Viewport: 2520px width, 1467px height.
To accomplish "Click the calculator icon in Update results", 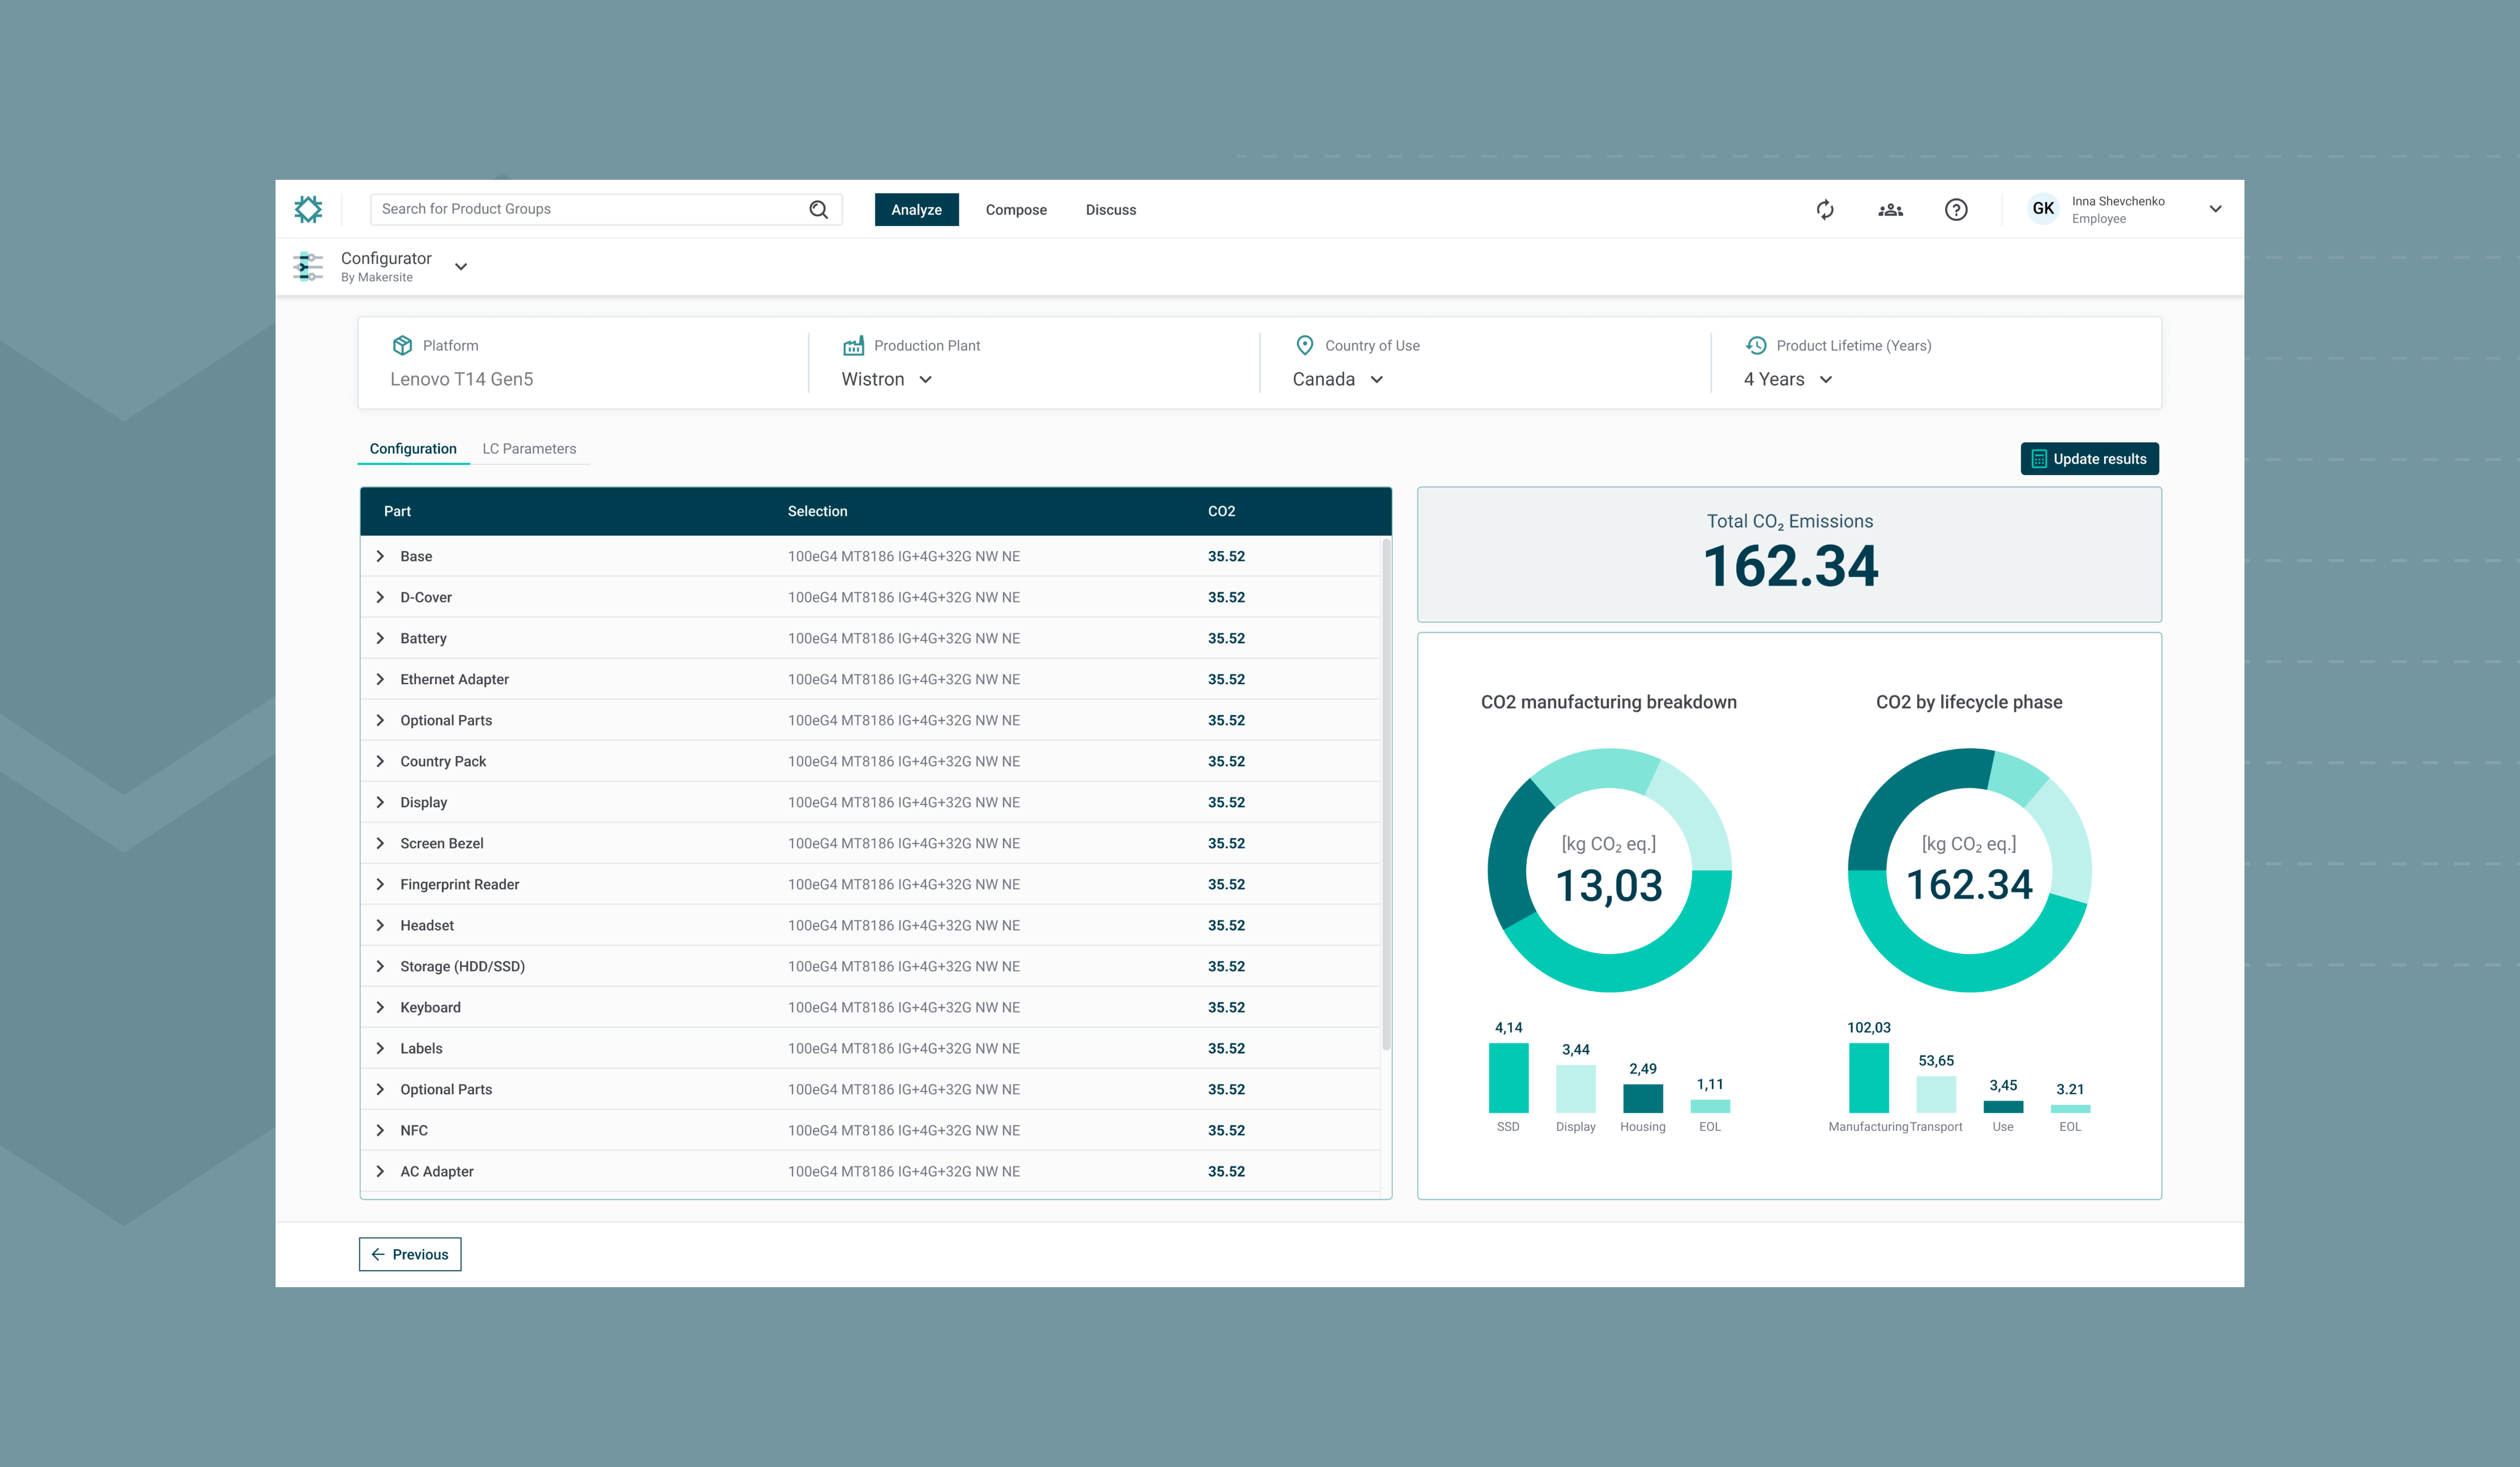I will point(2039,459).
